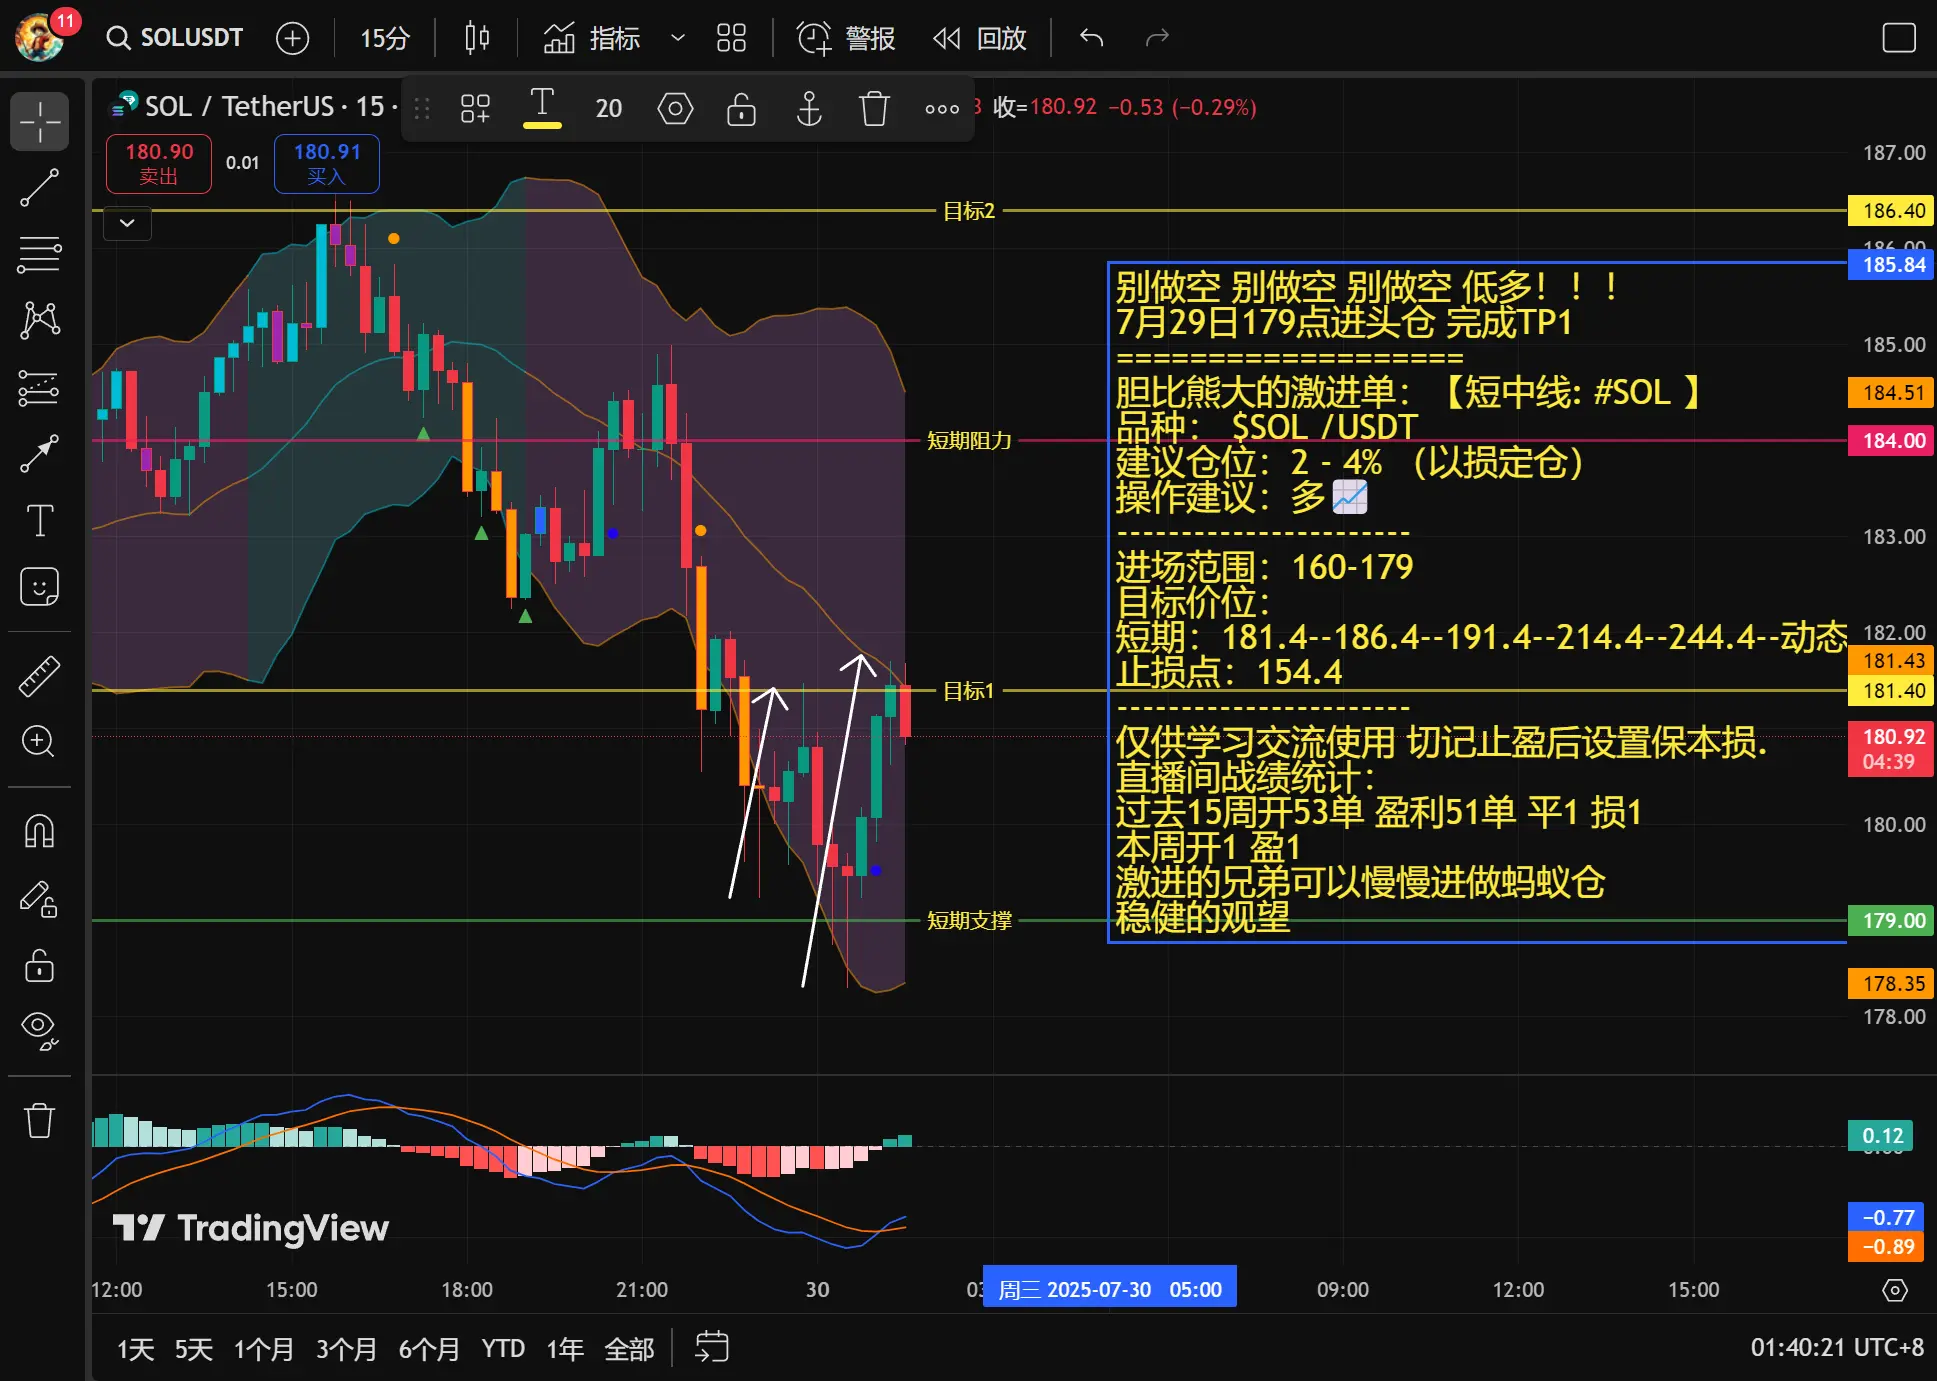Open the 指标 indicators menu

pos(591,38)
